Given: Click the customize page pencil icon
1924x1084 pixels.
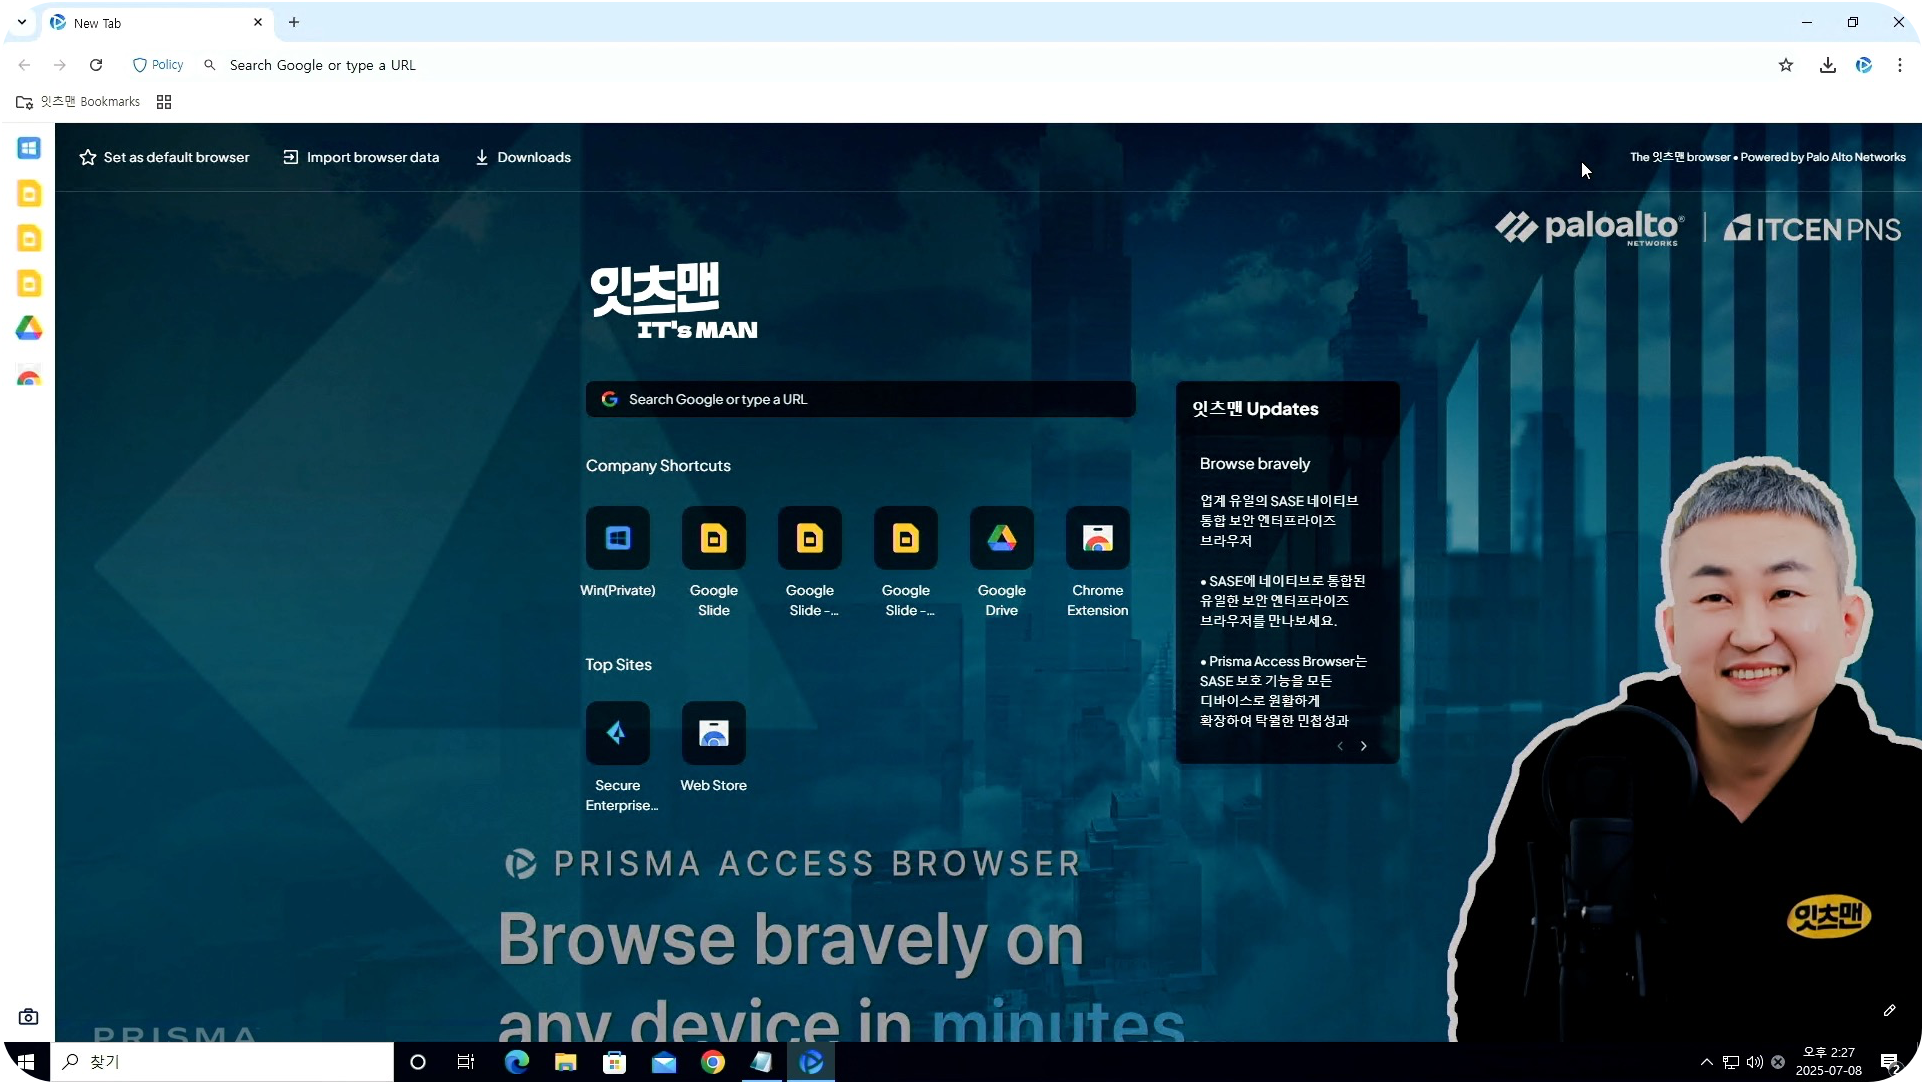Looking at the screenshot, I should tap(1890, 1010).
